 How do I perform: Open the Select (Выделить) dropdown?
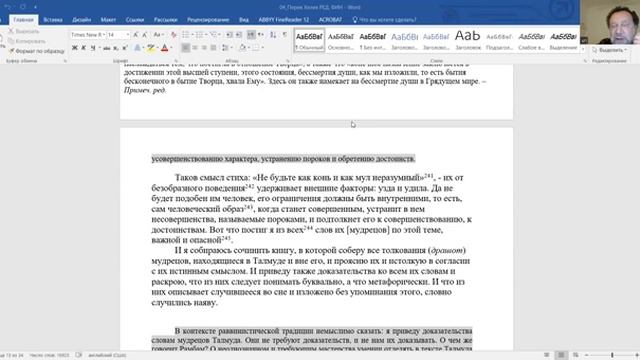[609, 50]
